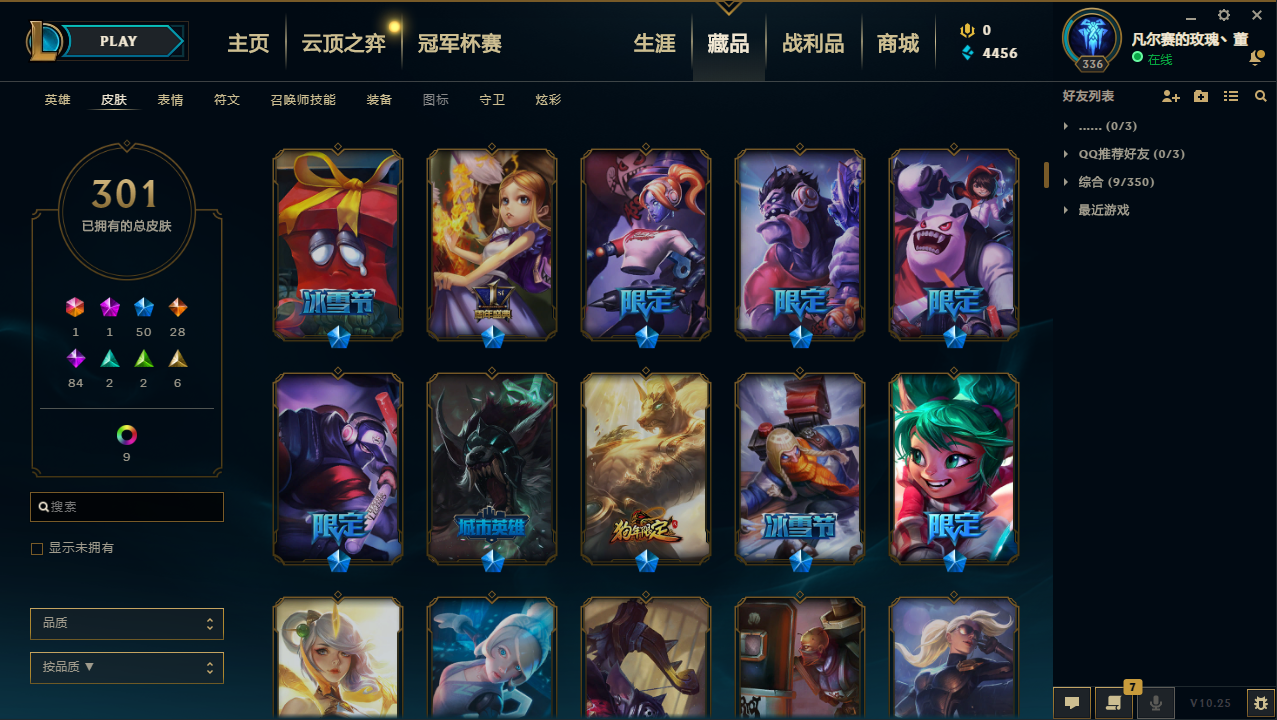Open the client settings gear
1277x720 pixels.
click(1224, 15)
